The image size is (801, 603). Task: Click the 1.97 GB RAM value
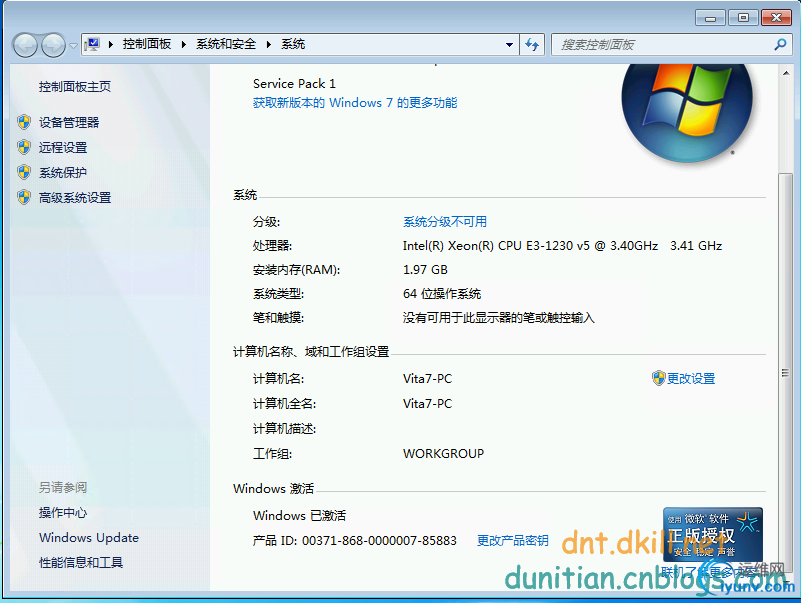425,270
